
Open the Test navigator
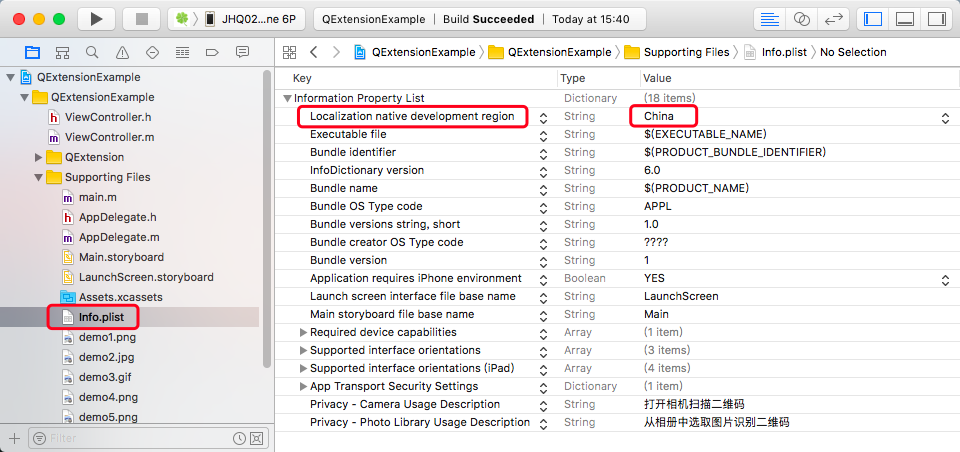point(152,52)
